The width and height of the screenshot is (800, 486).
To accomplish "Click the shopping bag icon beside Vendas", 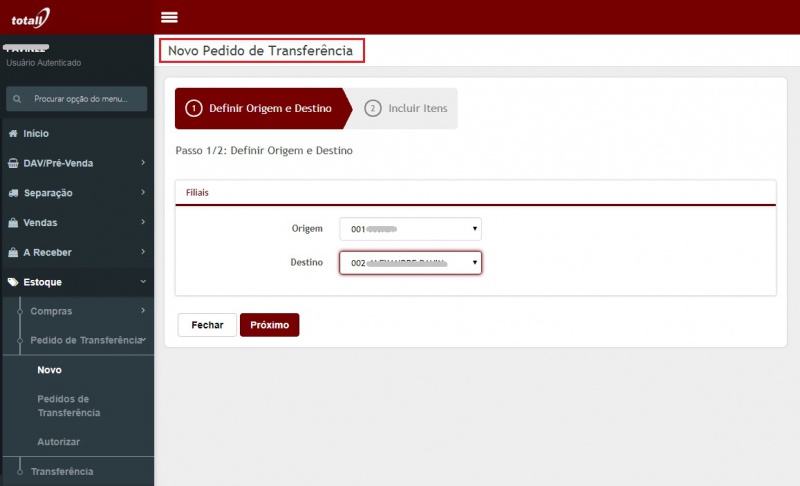I will (x=13, y=223).
